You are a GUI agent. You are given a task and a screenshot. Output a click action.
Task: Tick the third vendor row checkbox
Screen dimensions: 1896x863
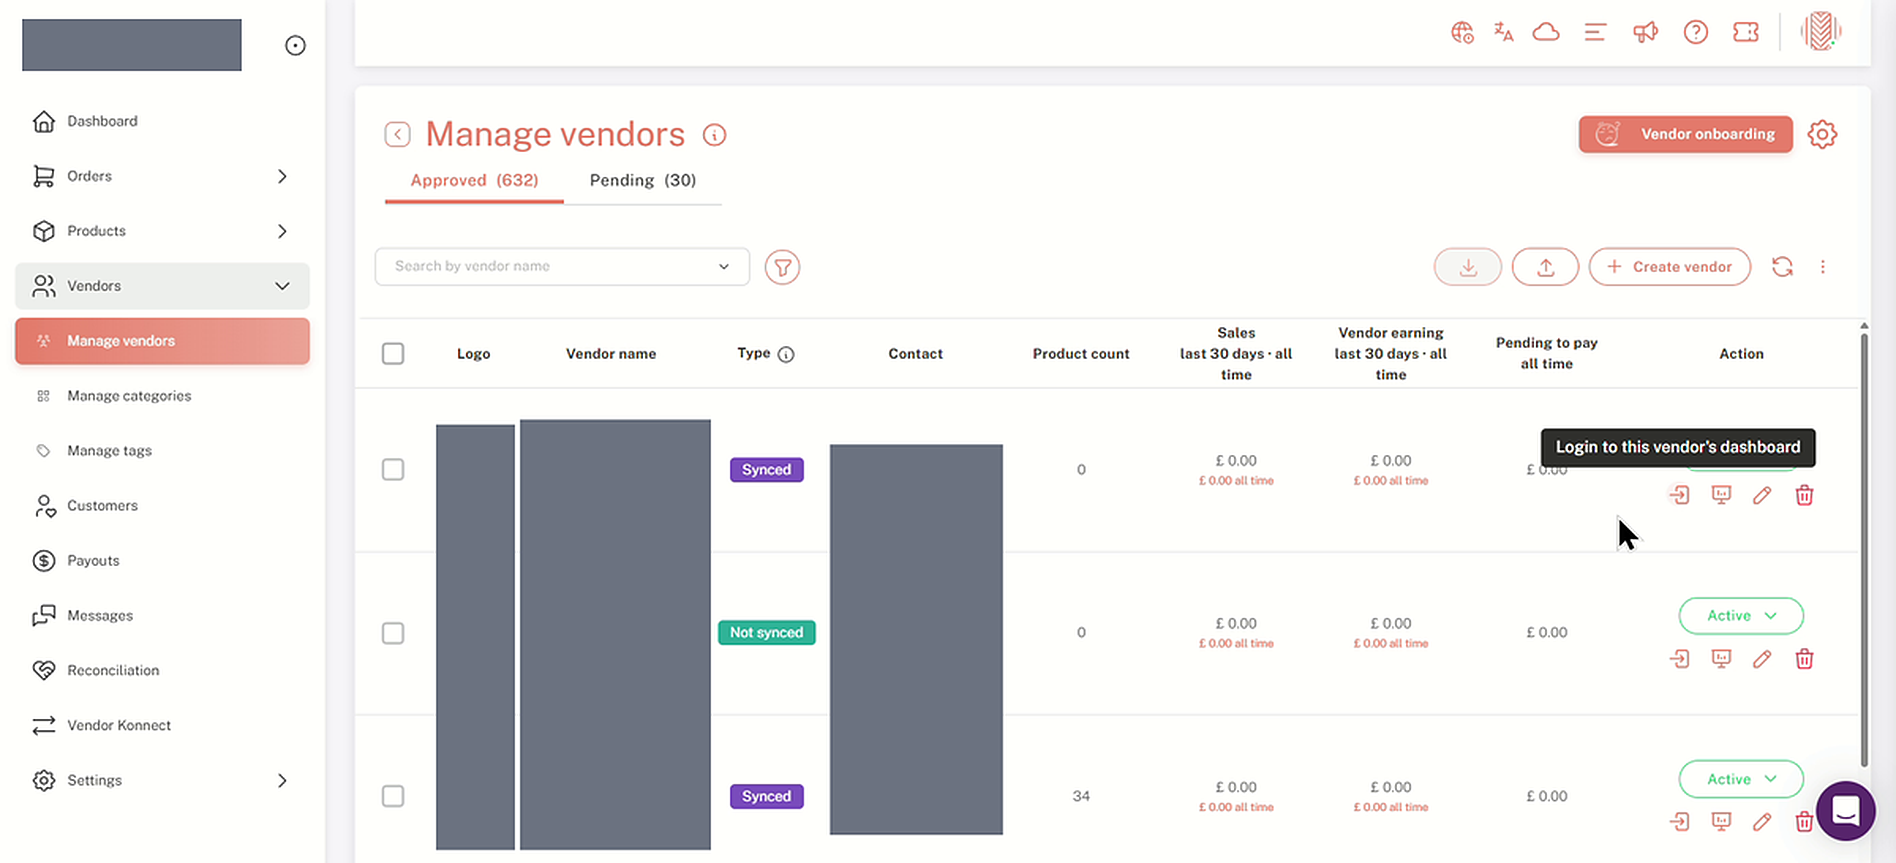pyautogui.click(x=393, y=796)
